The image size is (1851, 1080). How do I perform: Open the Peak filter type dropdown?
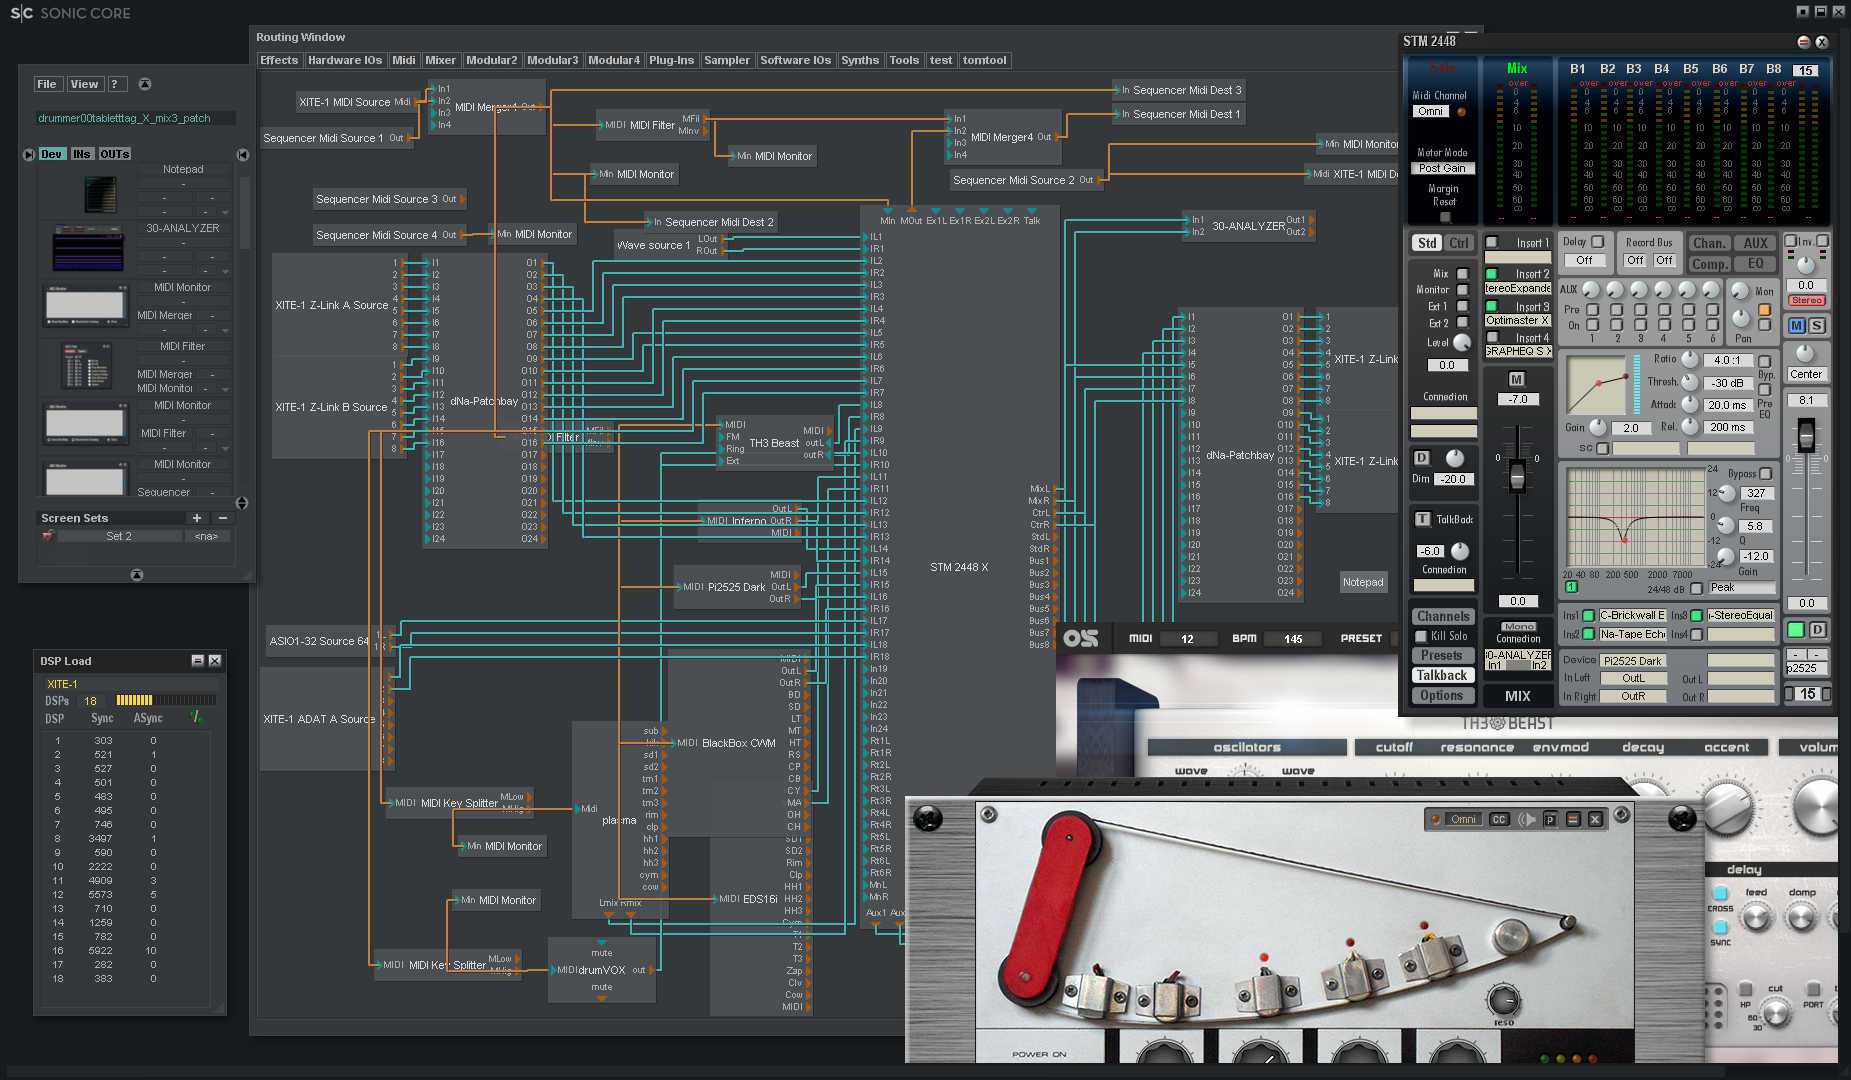tap(1742, 587)
